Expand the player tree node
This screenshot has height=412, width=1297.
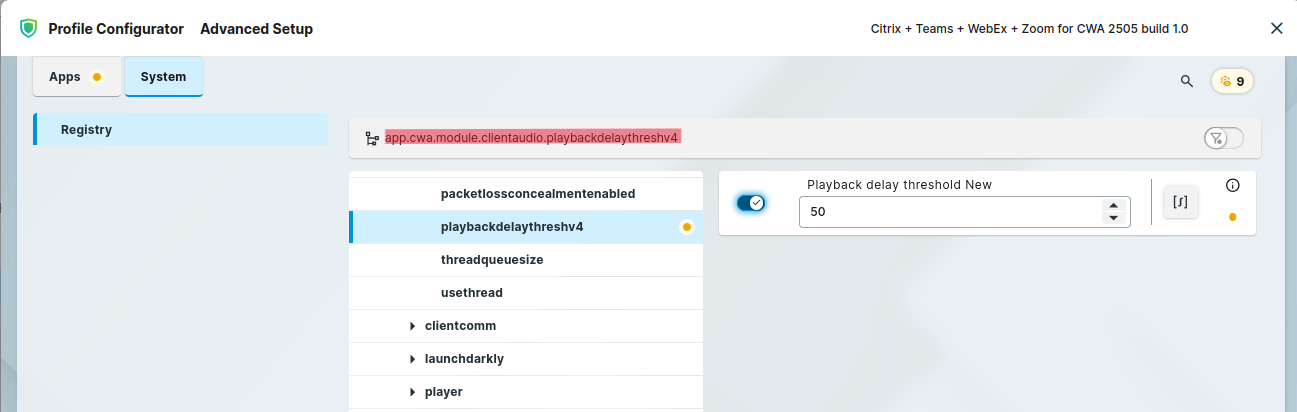[413, 392]
